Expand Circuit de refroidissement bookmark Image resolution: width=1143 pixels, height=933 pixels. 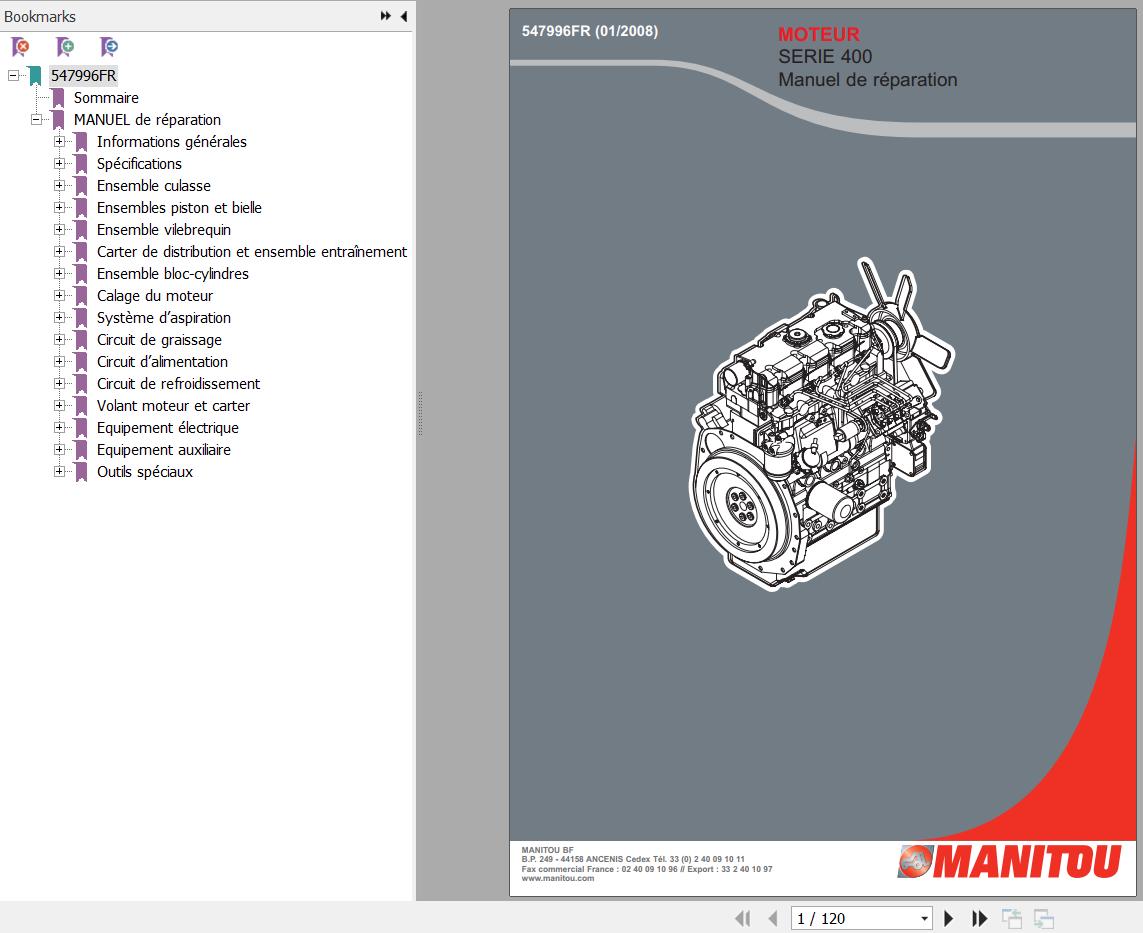click(59, 383)
